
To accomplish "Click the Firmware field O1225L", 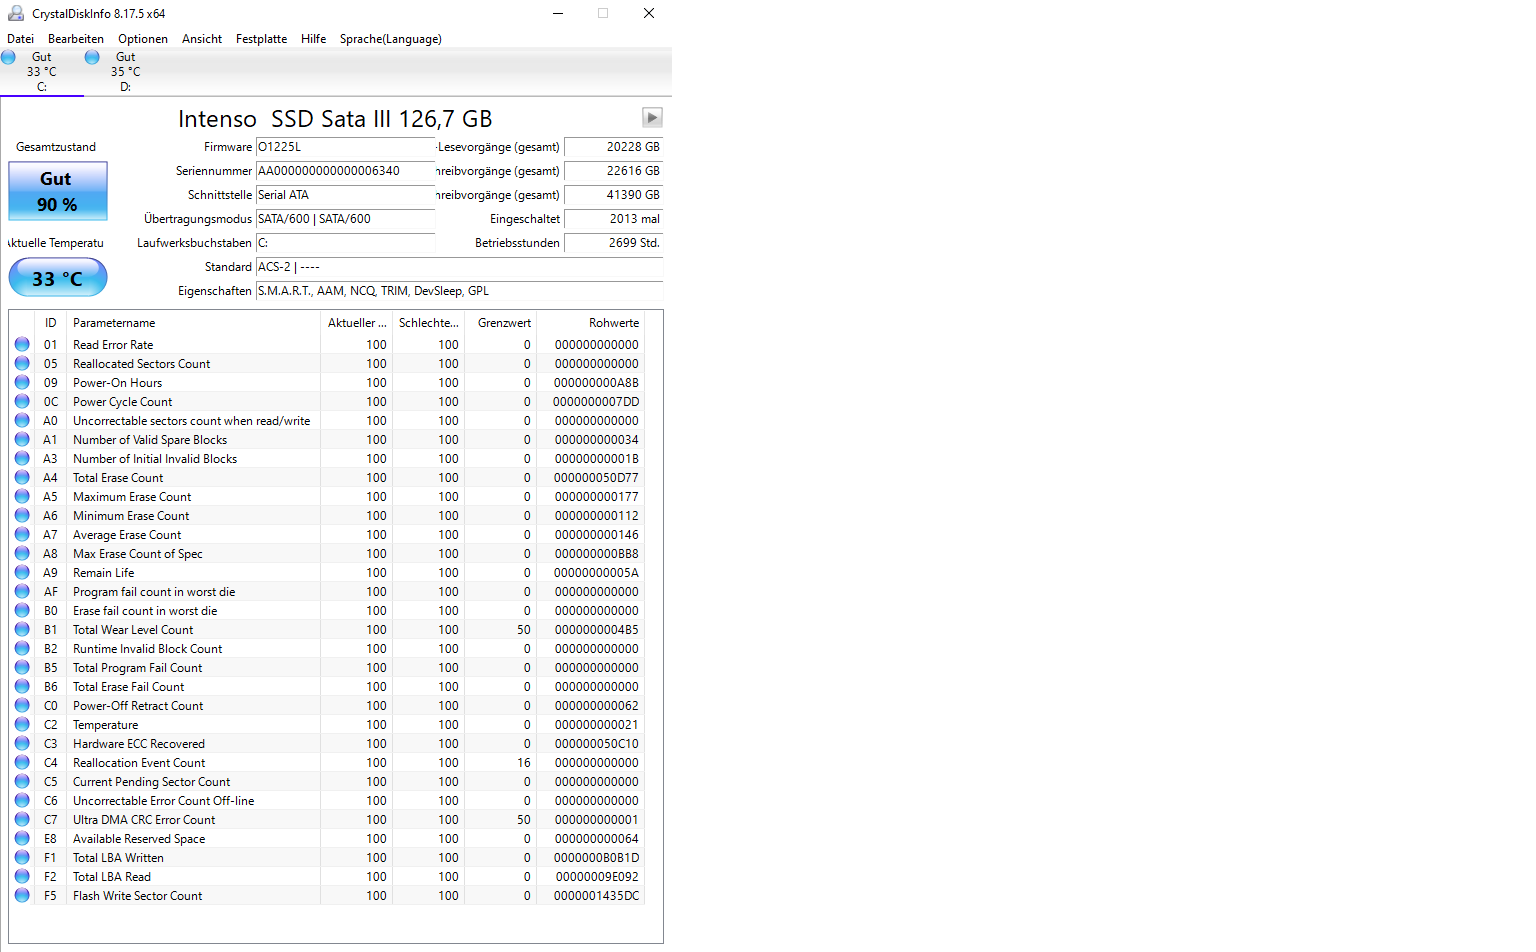I will (346, 147).
